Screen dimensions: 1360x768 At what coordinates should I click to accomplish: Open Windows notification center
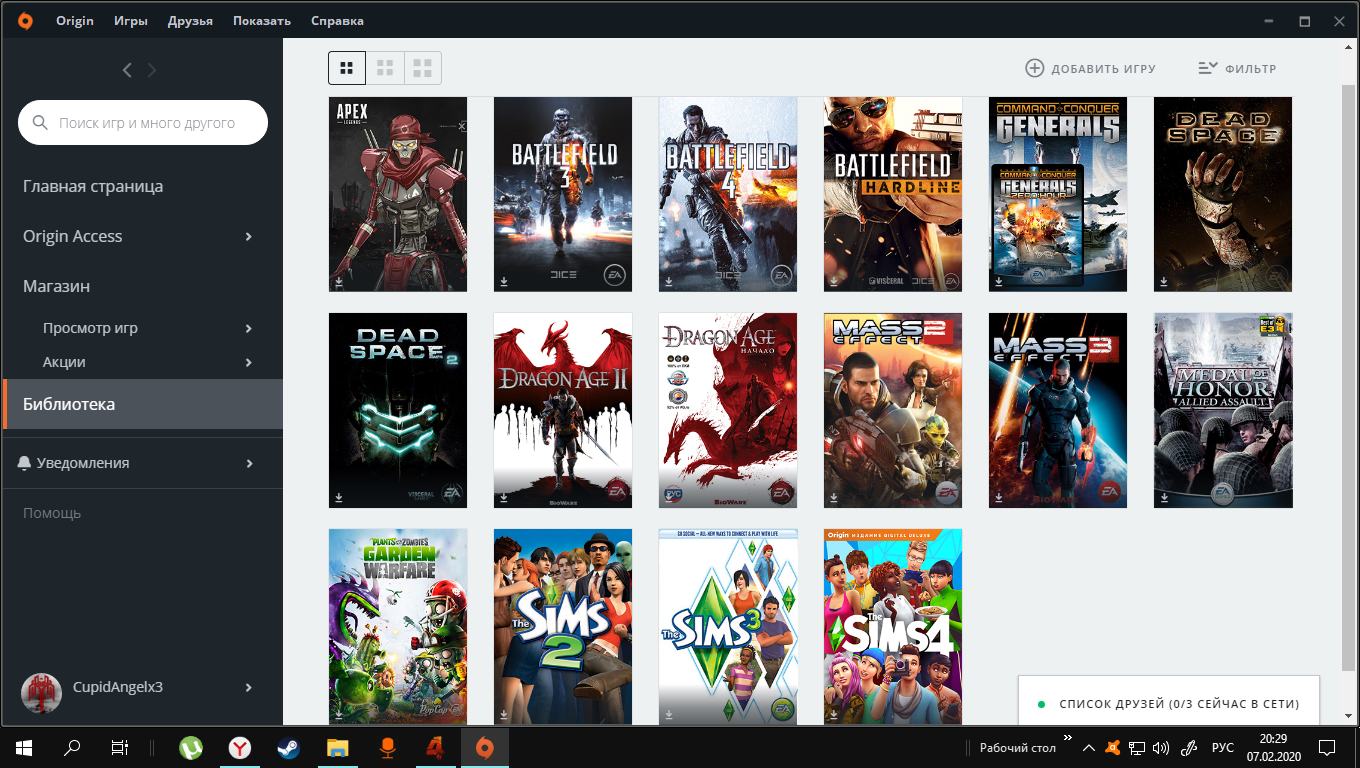pos(1327,747)
